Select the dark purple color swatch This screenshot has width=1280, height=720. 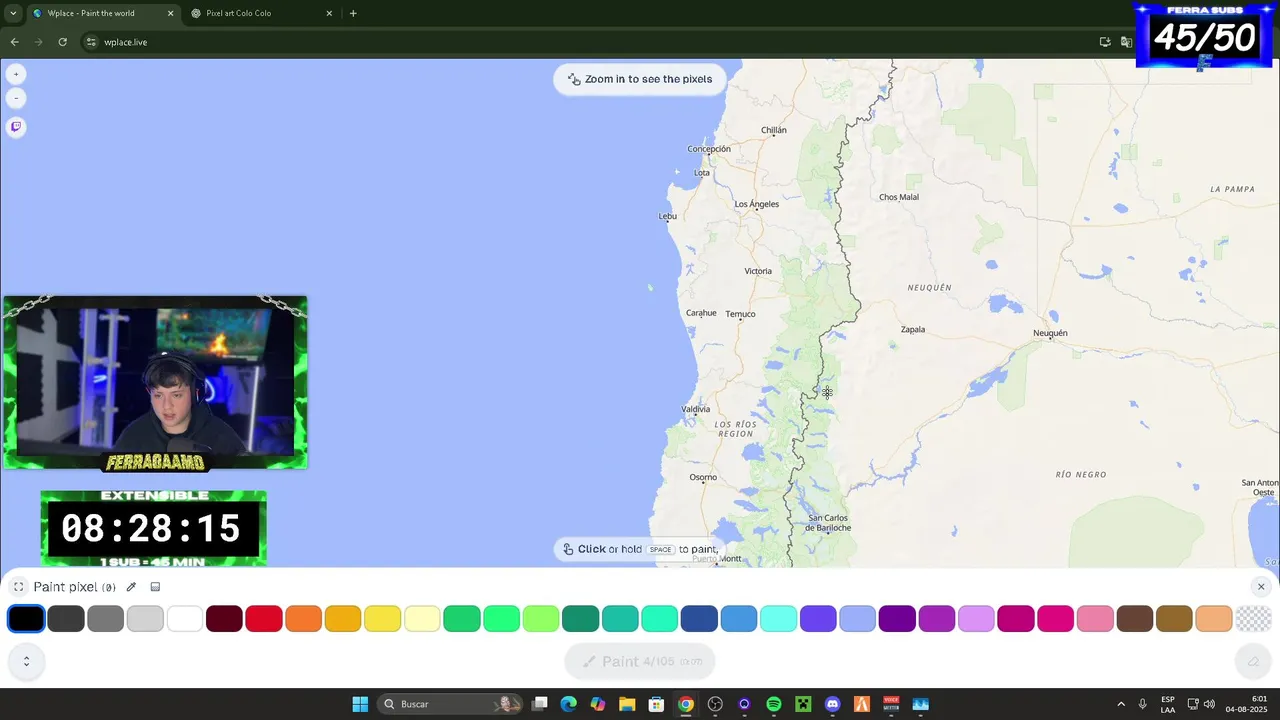pyautogui.click(x=897, y=619)
